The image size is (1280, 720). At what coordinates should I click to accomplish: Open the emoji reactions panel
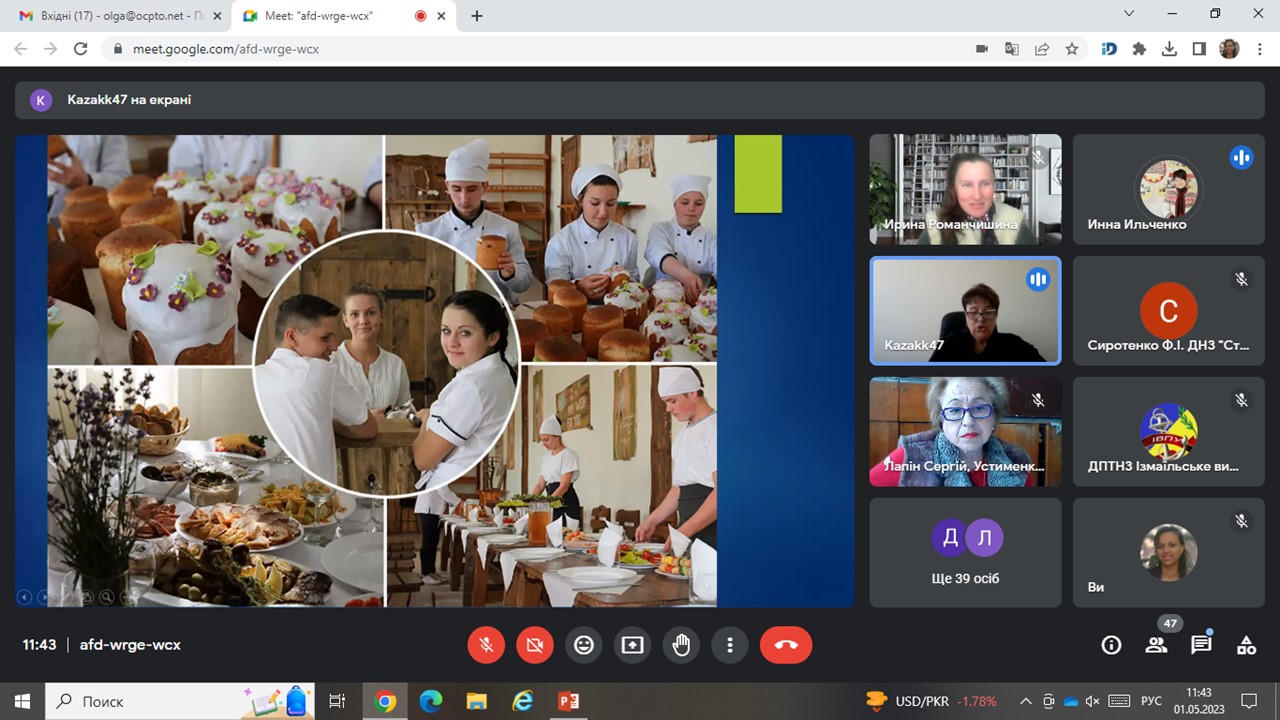point(584,645)
